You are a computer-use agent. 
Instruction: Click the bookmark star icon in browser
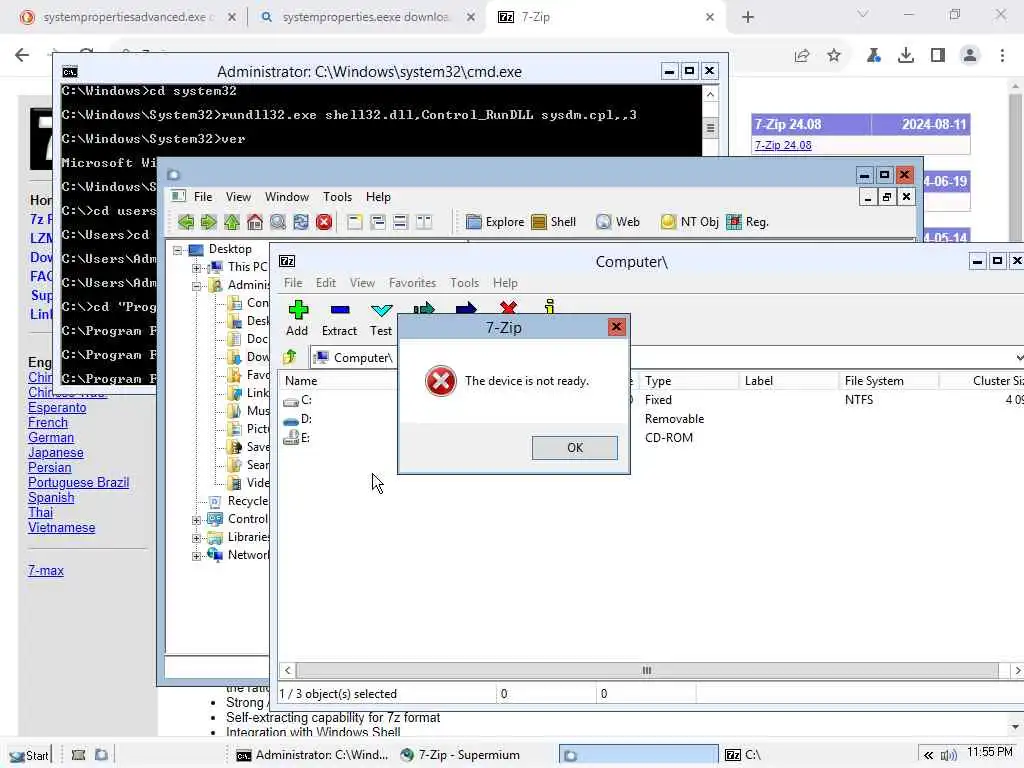[834, 56]
